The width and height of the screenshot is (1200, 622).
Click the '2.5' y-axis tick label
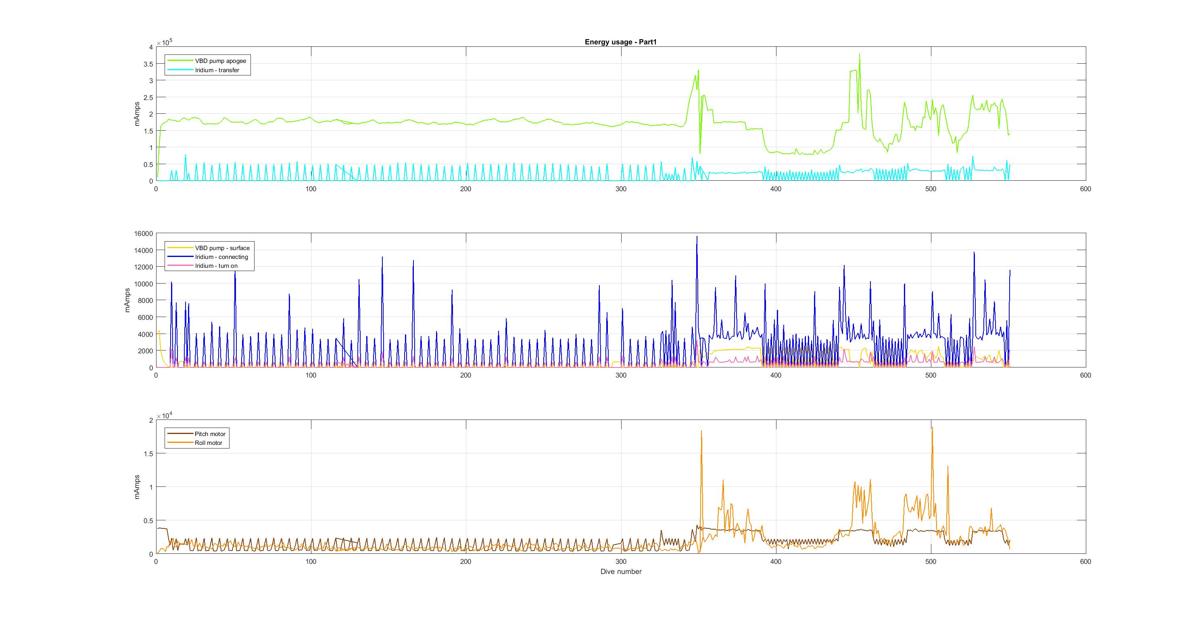[147, 97]
